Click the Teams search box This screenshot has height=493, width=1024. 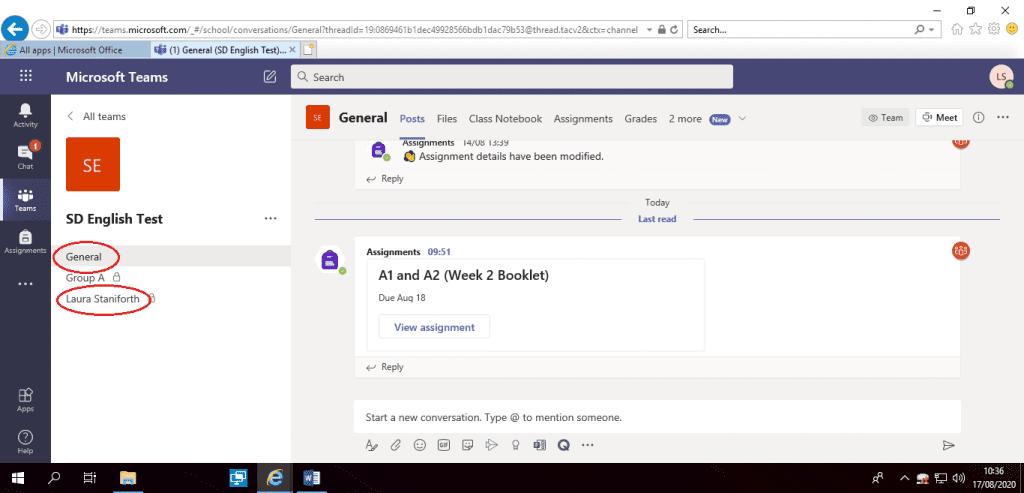511,77
